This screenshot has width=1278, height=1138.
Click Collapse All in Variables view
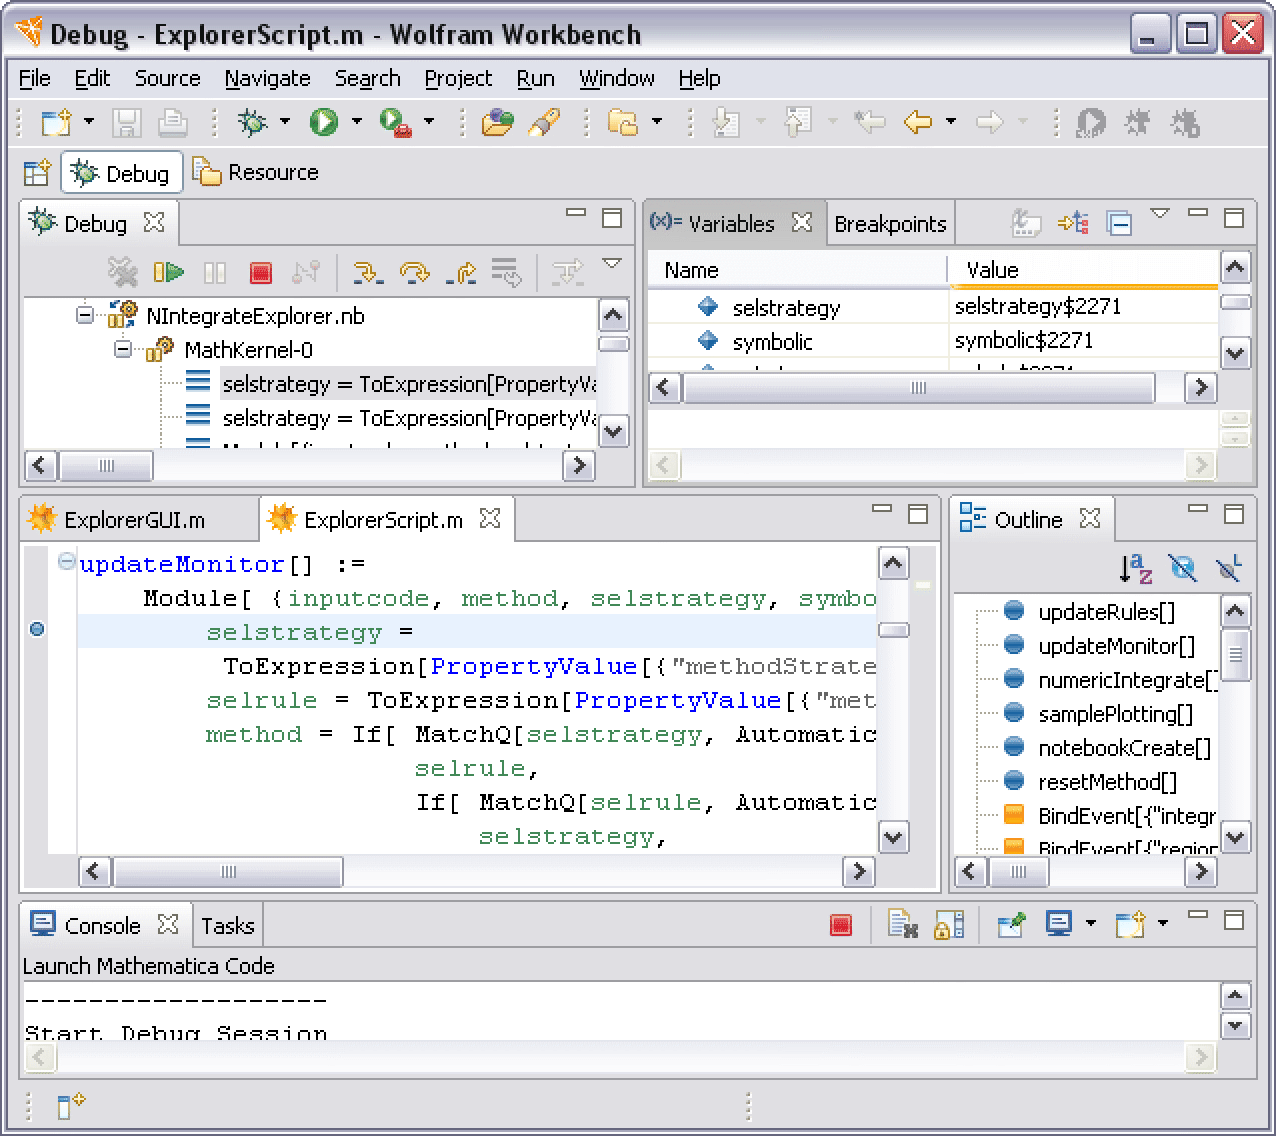click(x=1120, y=223)
